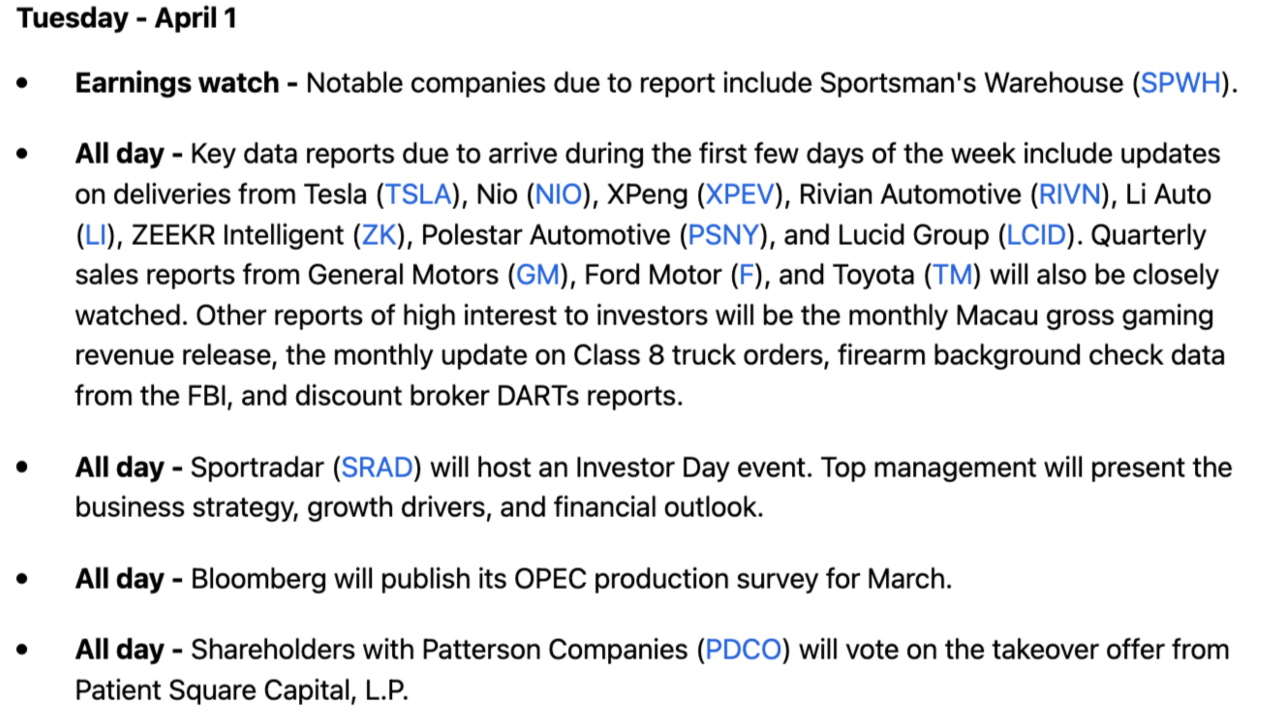Open the SRAD ticker link
1283x728 pixels.
pos(378,467)
